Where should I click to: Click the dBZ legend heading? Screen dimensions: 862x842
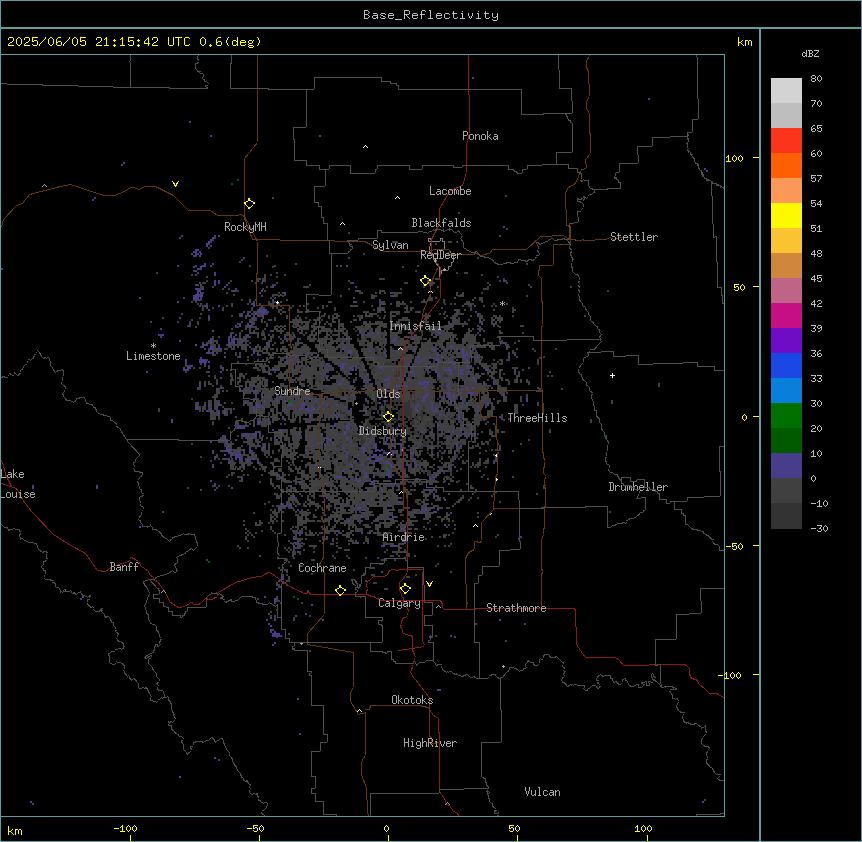tap(810, 54)
